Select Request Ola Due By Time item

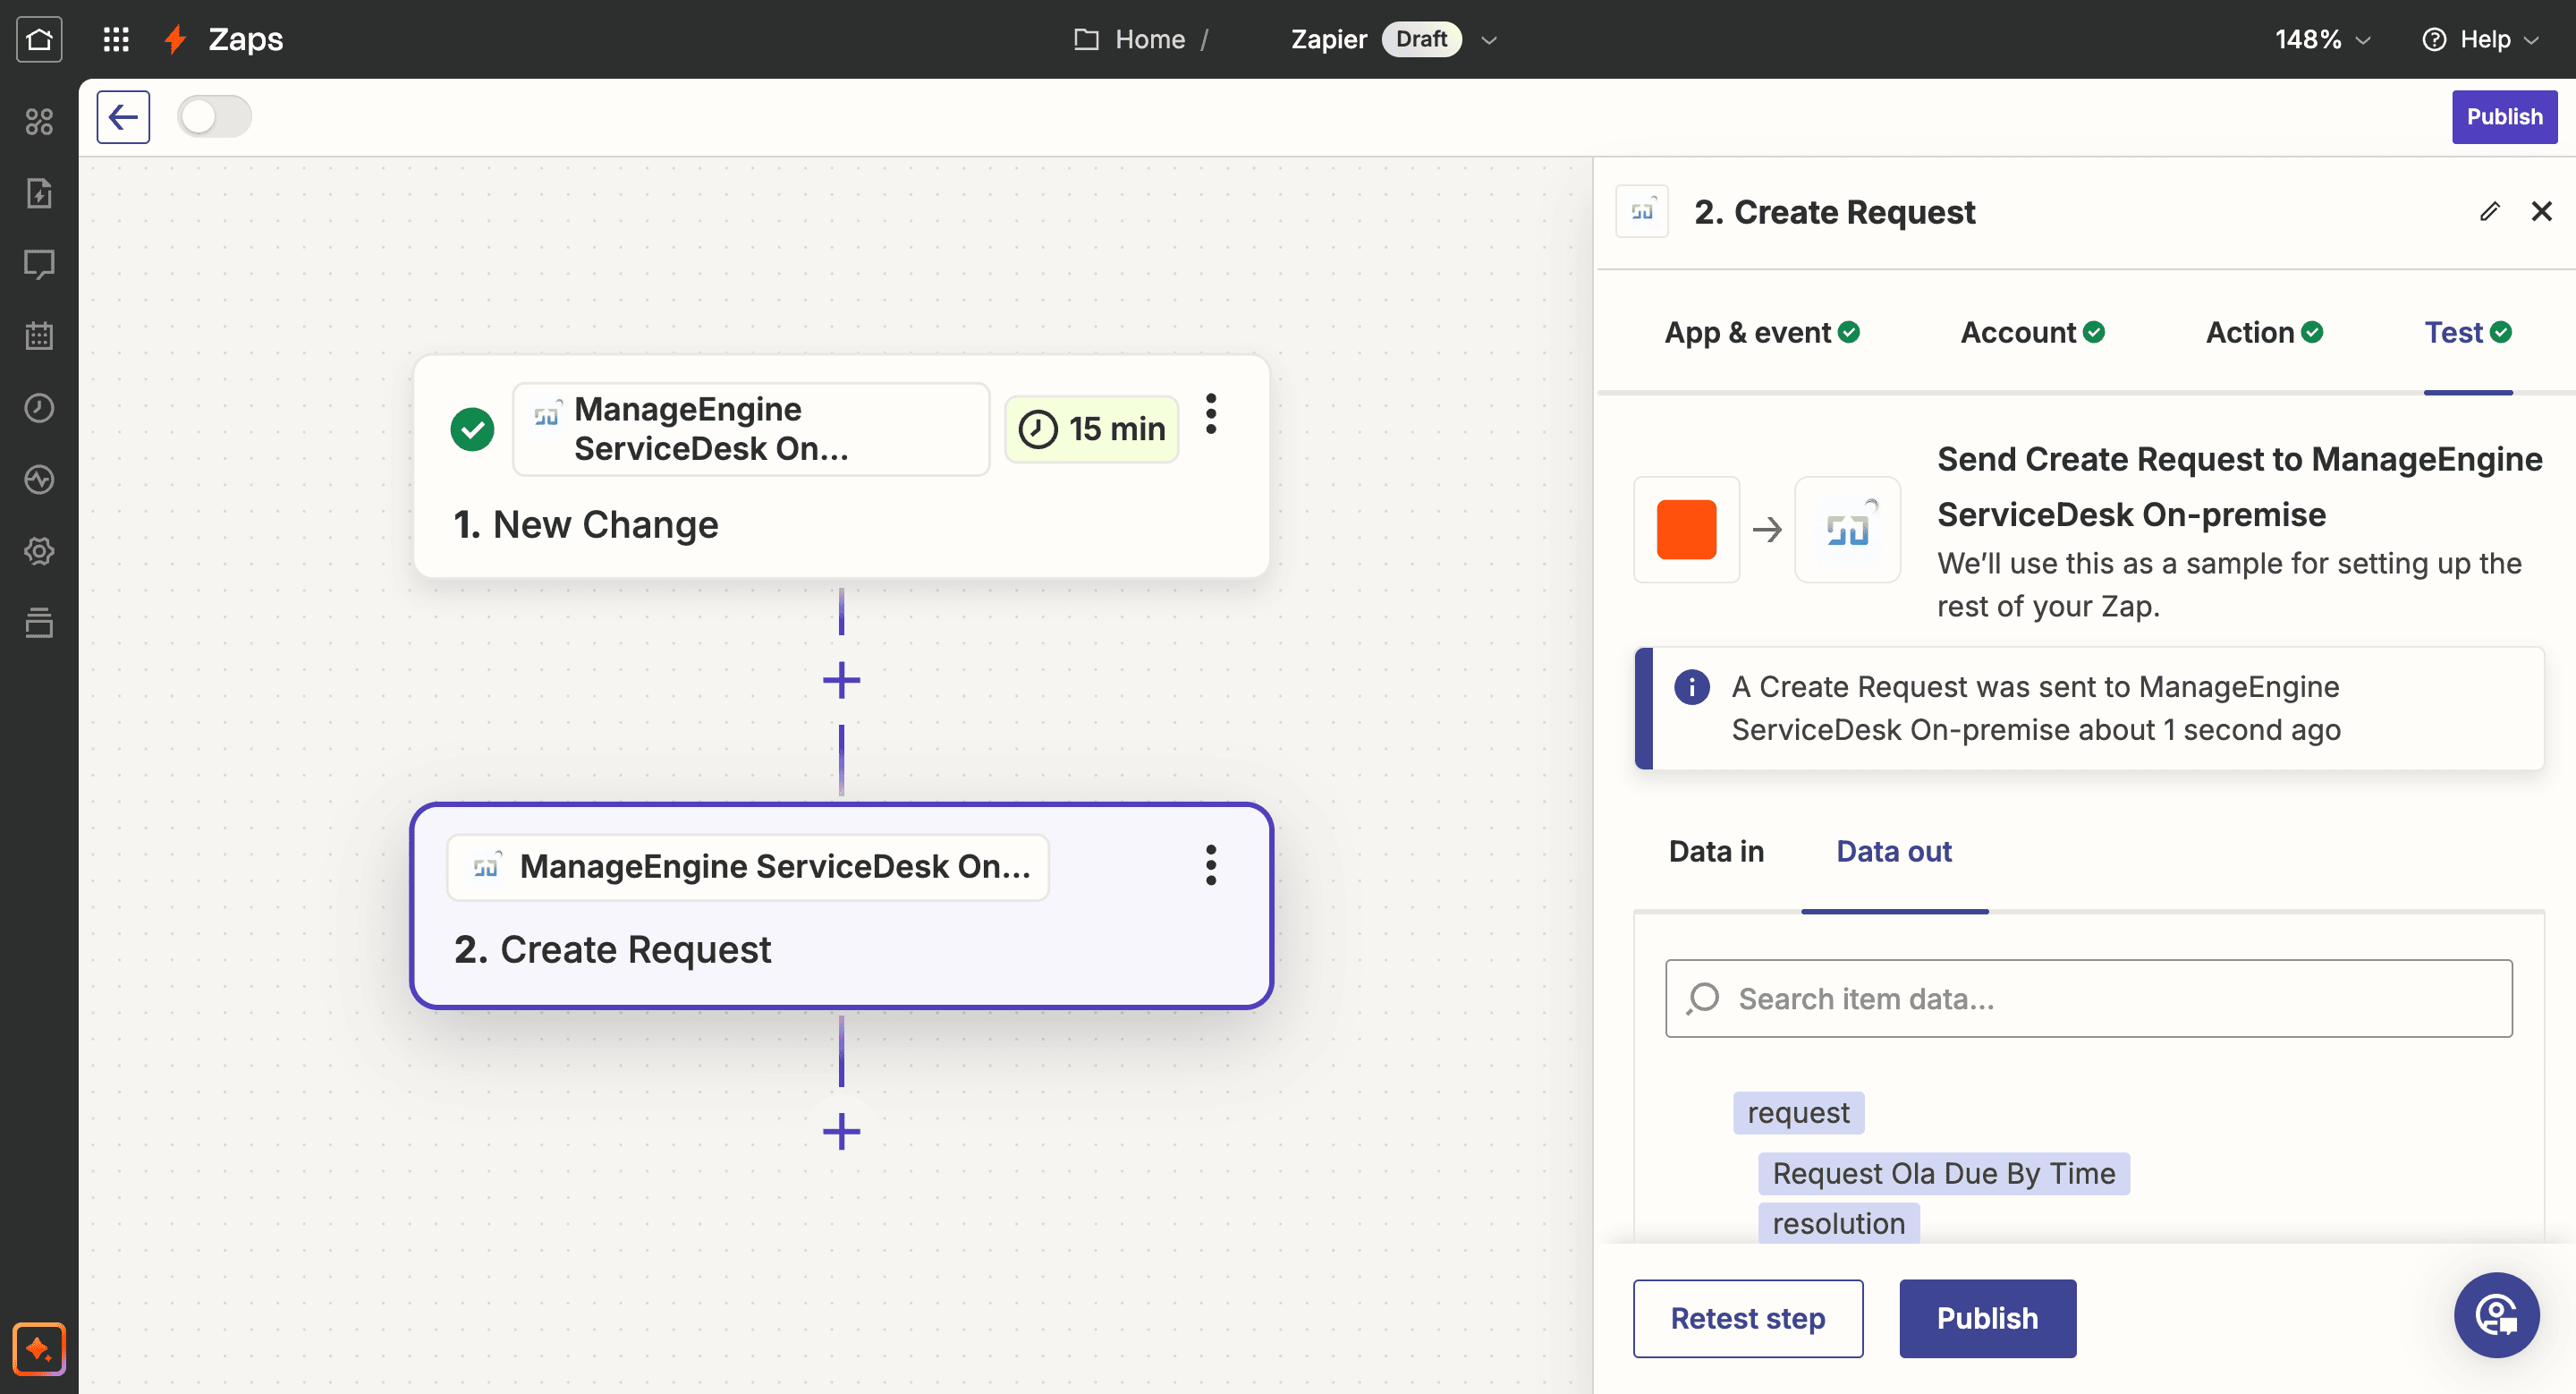[1943, 1173]
